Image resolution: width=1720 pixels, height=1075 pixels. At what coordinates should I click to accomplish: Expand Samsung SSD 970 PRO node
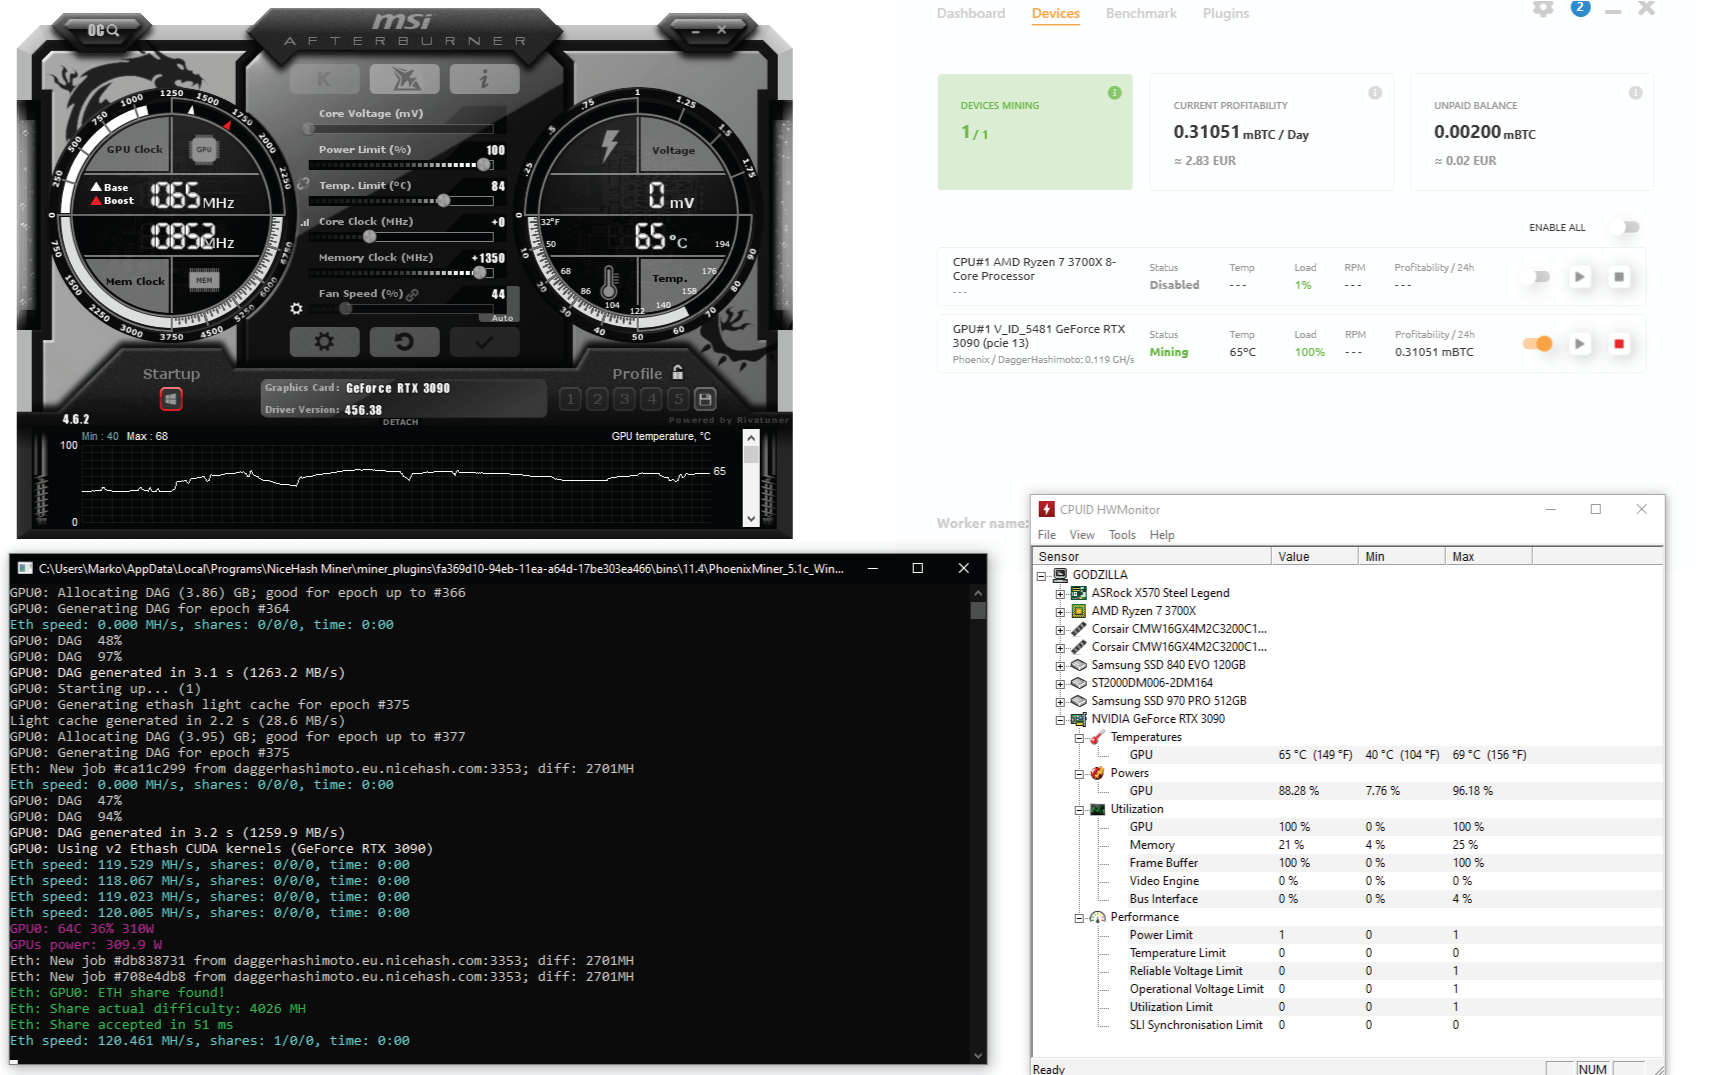click(1060, 702)
